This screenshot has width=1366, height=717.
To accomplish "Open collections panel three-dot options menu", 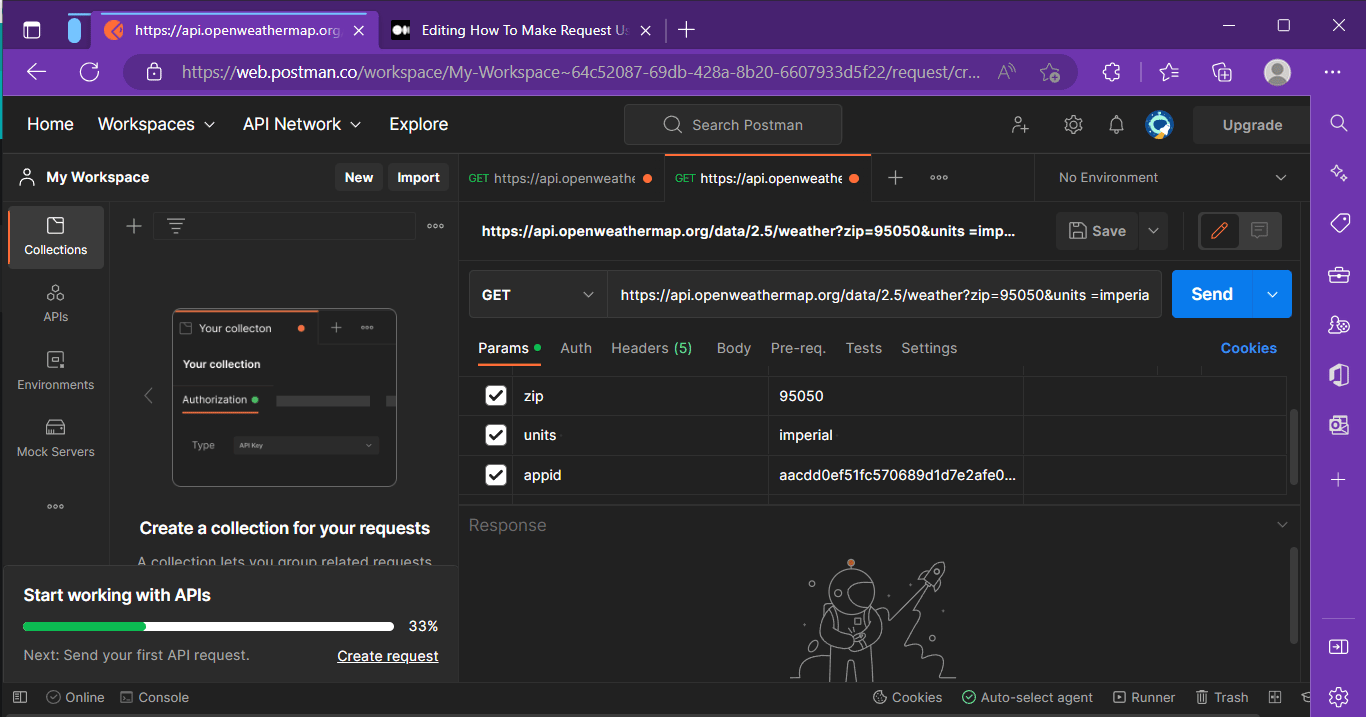I will tap(435, 226).
